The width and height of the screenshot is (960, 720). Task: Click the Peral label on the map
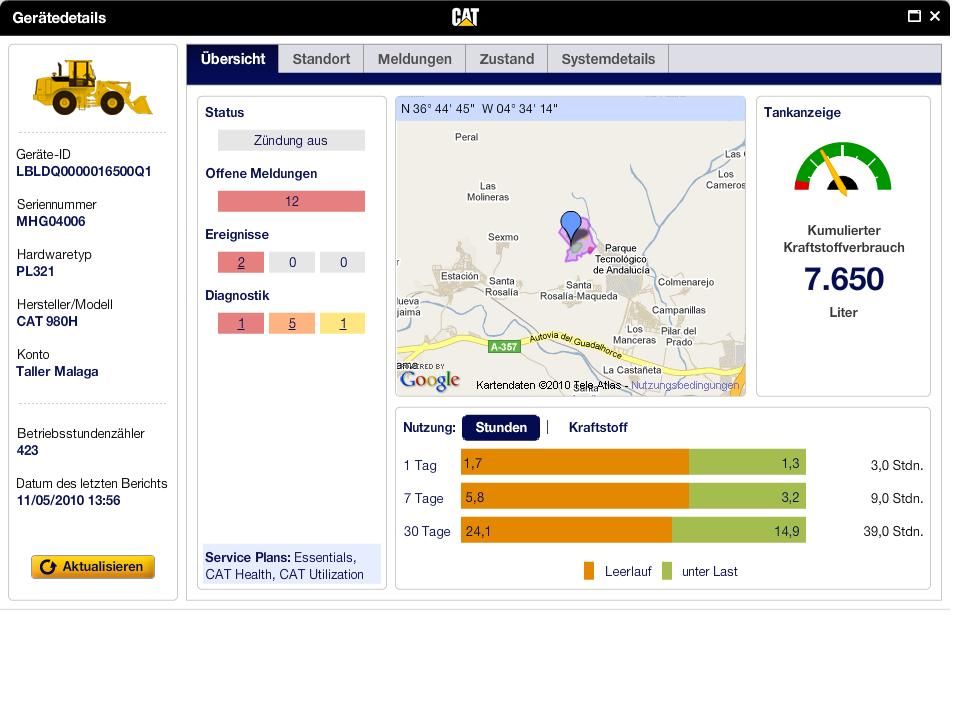point(467,137)
